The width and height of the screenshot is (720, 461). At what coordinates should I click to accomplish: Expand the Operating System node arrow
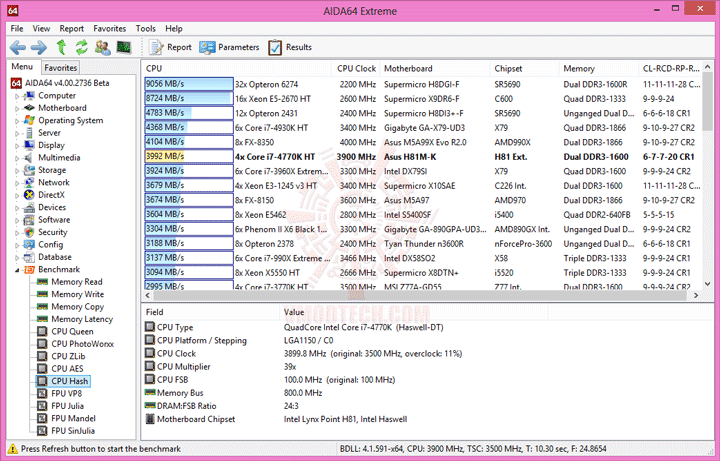[17, 121]
